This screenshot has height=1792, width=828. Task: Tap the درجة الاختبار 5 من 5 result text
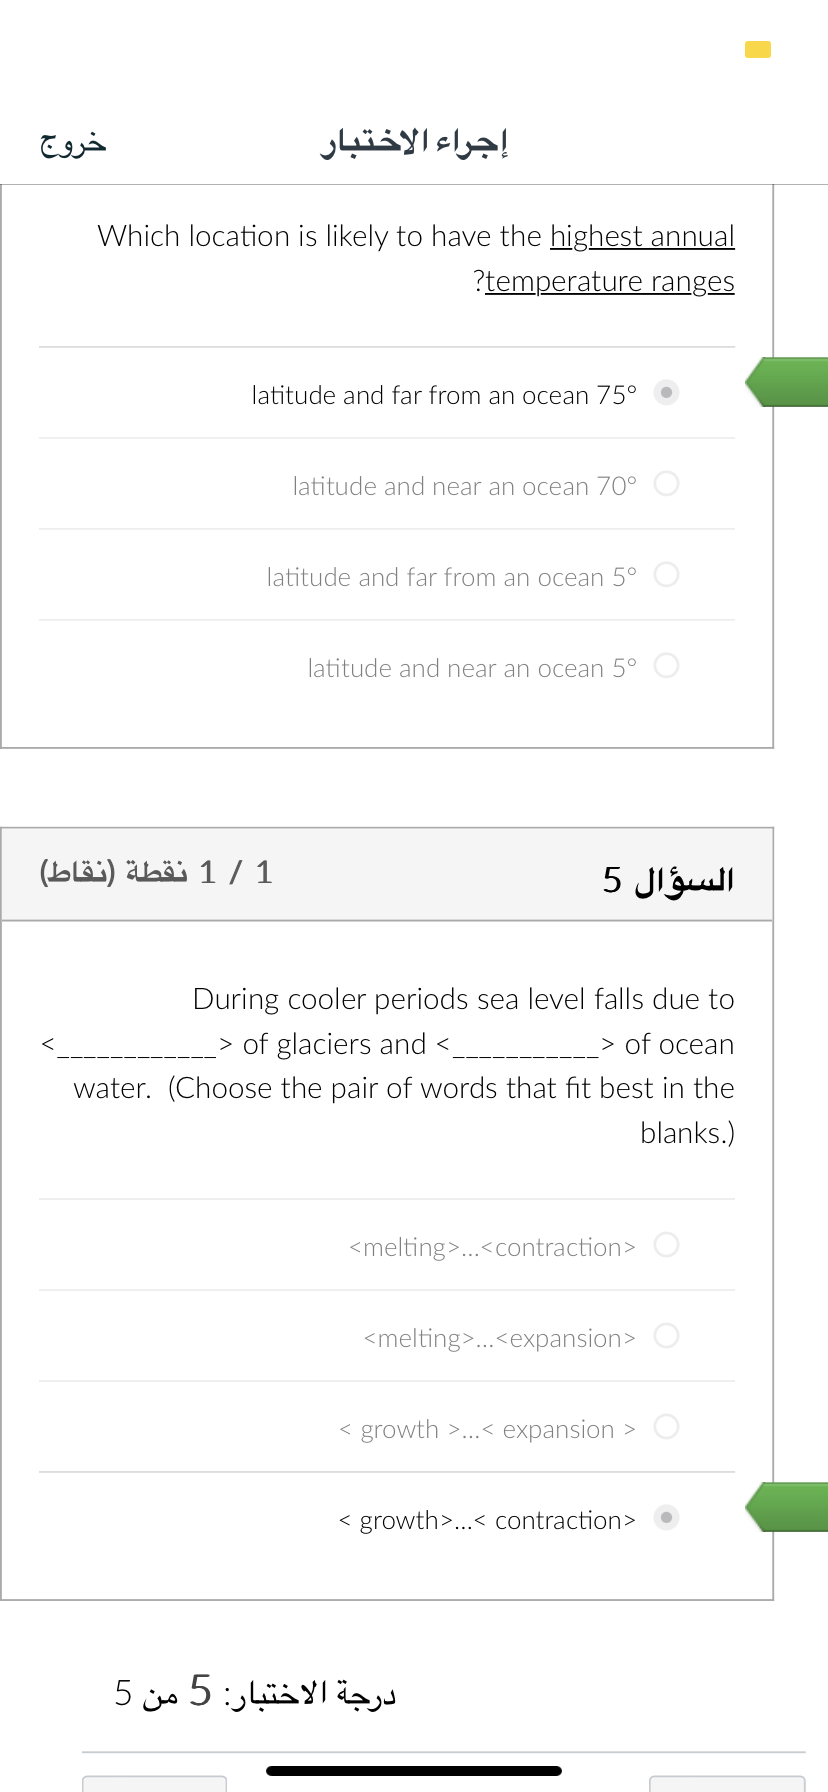[256, 1692]
